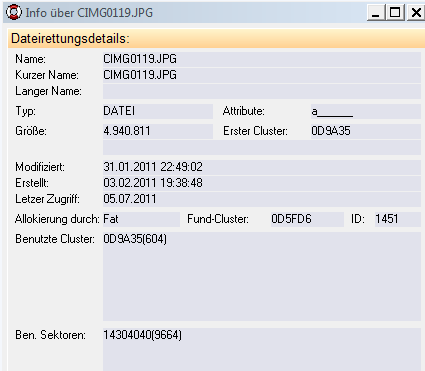Click Letzer Zugriff date 05.07.2011
This screenshot has width=425, height=371.
[x=130, y=199]
